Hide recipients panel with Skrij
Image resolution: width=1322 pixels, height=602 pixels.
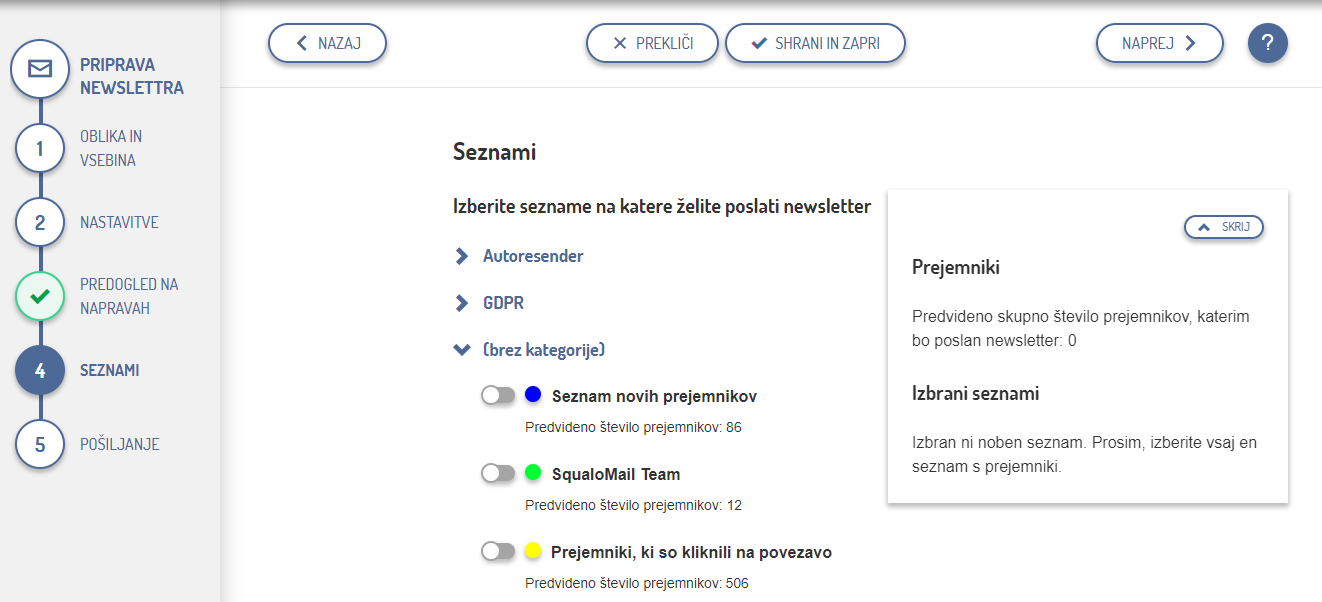tap(1224, 227)
